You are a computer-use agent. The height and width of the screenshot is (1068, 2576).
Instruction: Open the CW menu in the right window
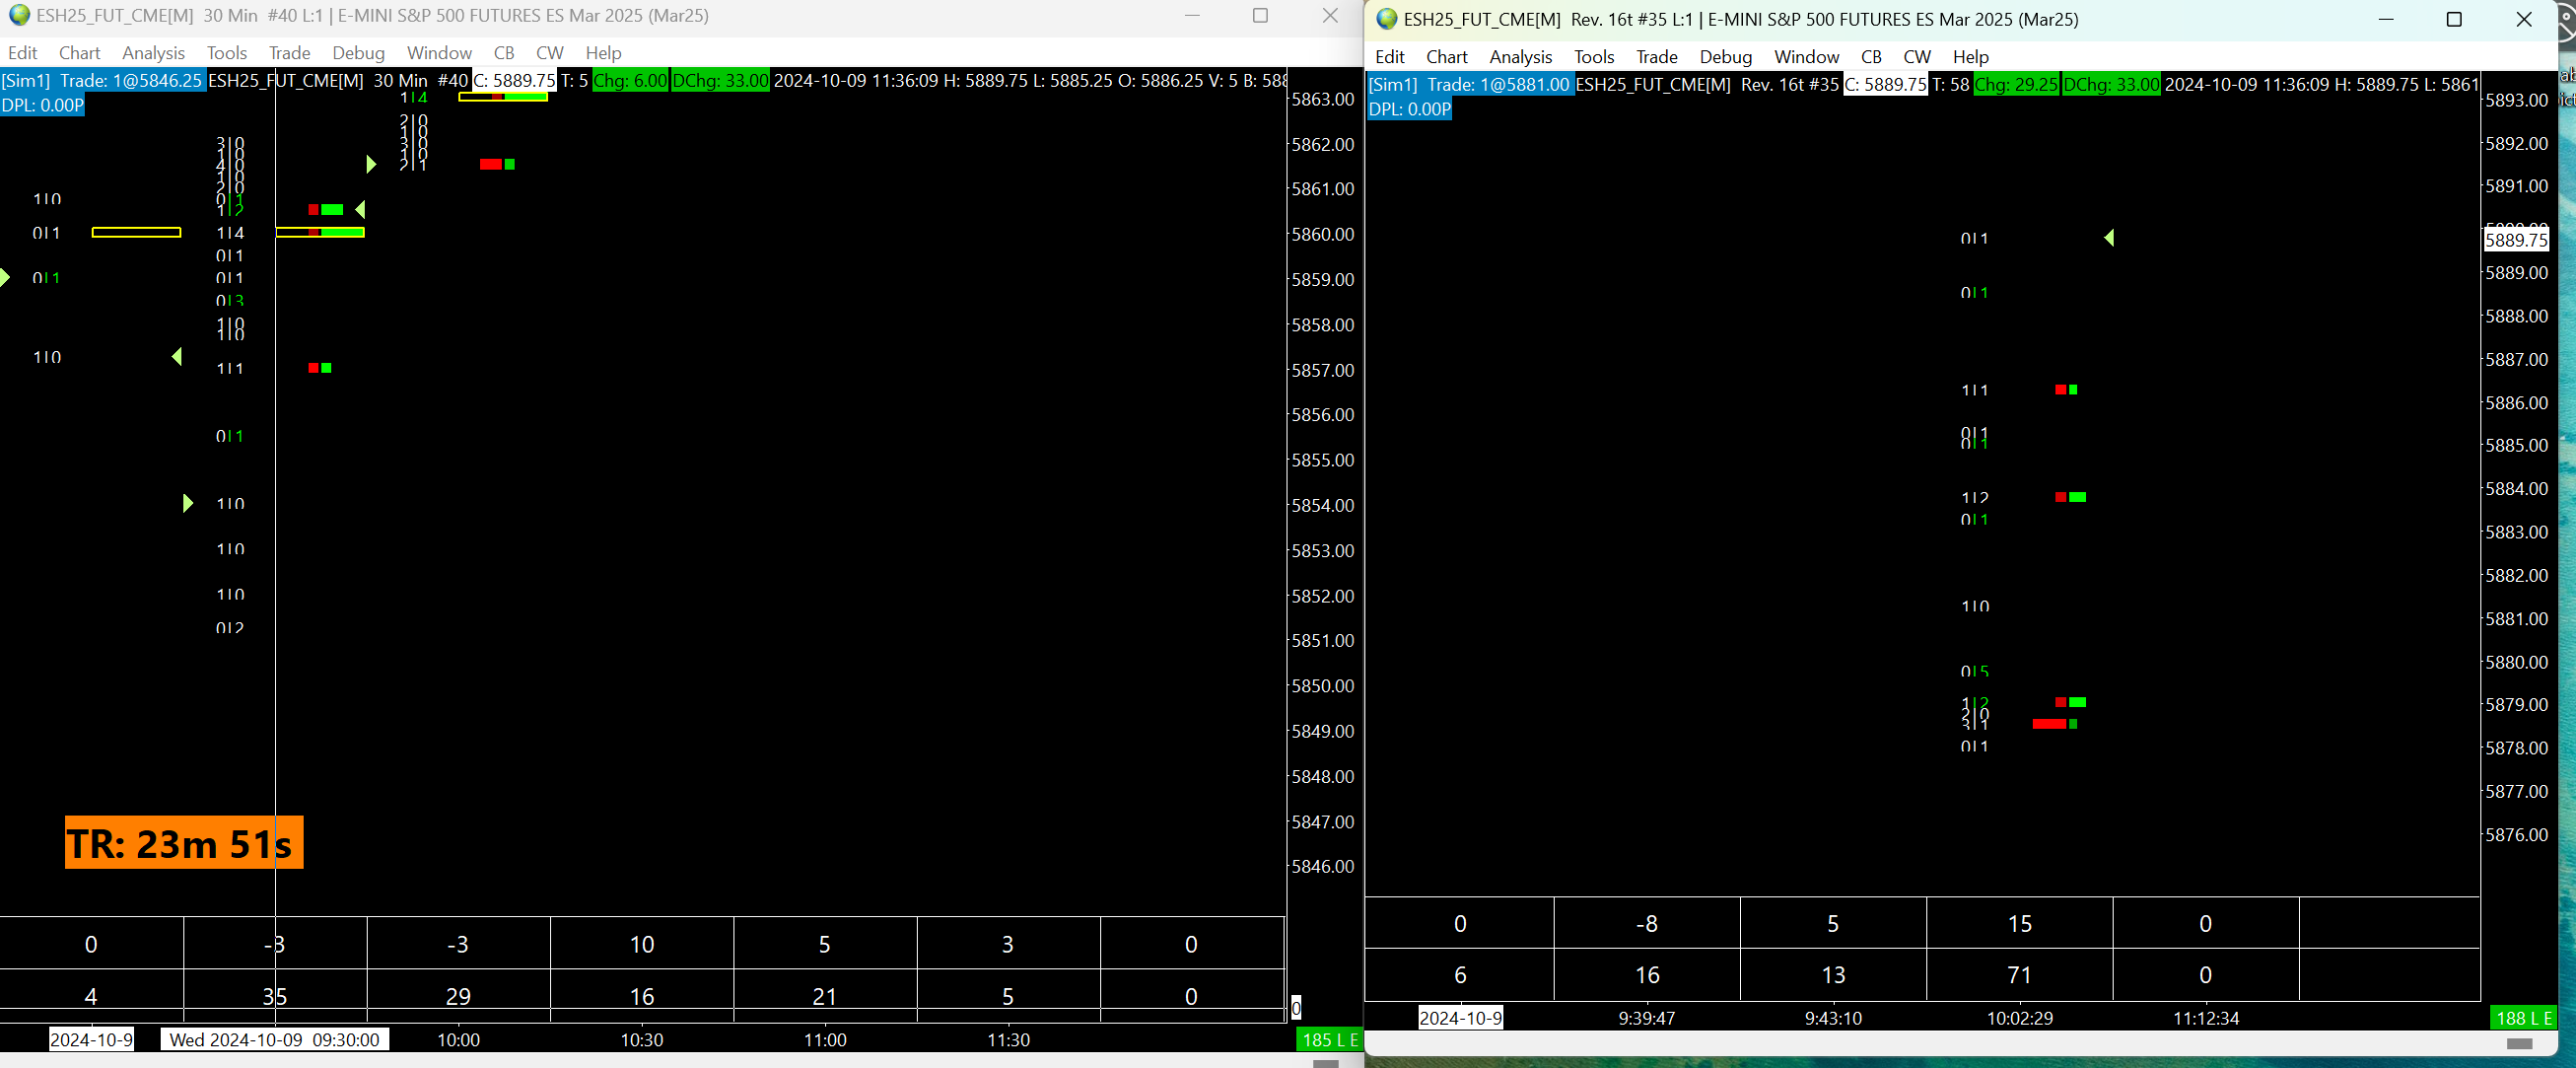1916,57
